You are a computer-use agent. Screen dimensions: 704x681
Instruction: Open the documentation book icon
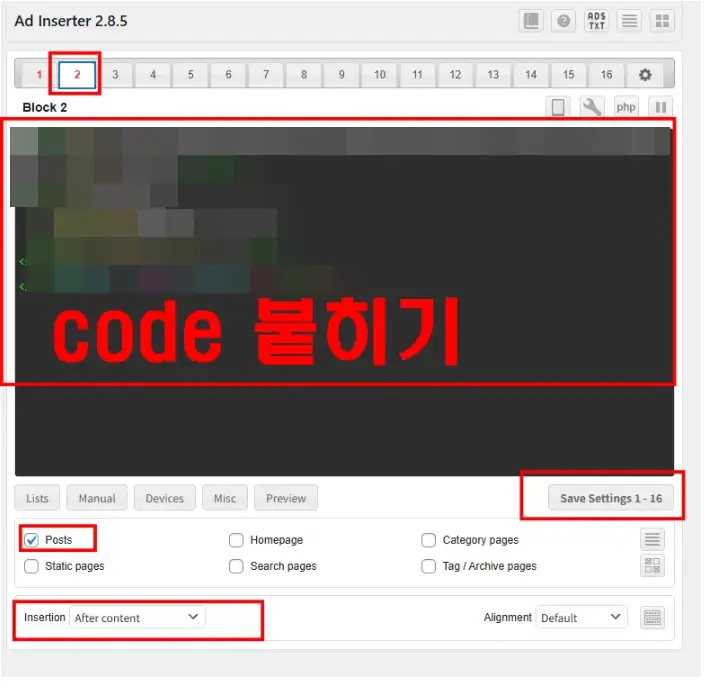(x=531, y=21)
